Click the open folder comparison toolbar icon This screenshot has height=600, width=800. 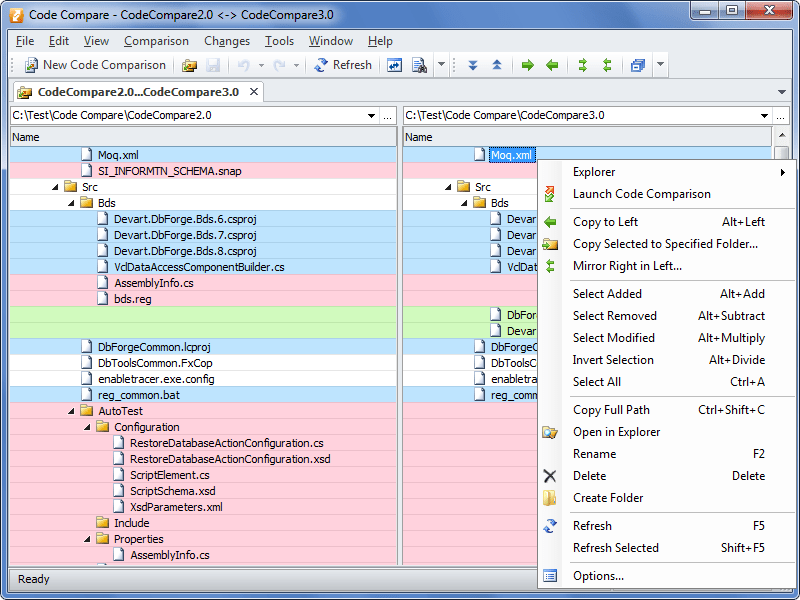(x=189, y=65)
